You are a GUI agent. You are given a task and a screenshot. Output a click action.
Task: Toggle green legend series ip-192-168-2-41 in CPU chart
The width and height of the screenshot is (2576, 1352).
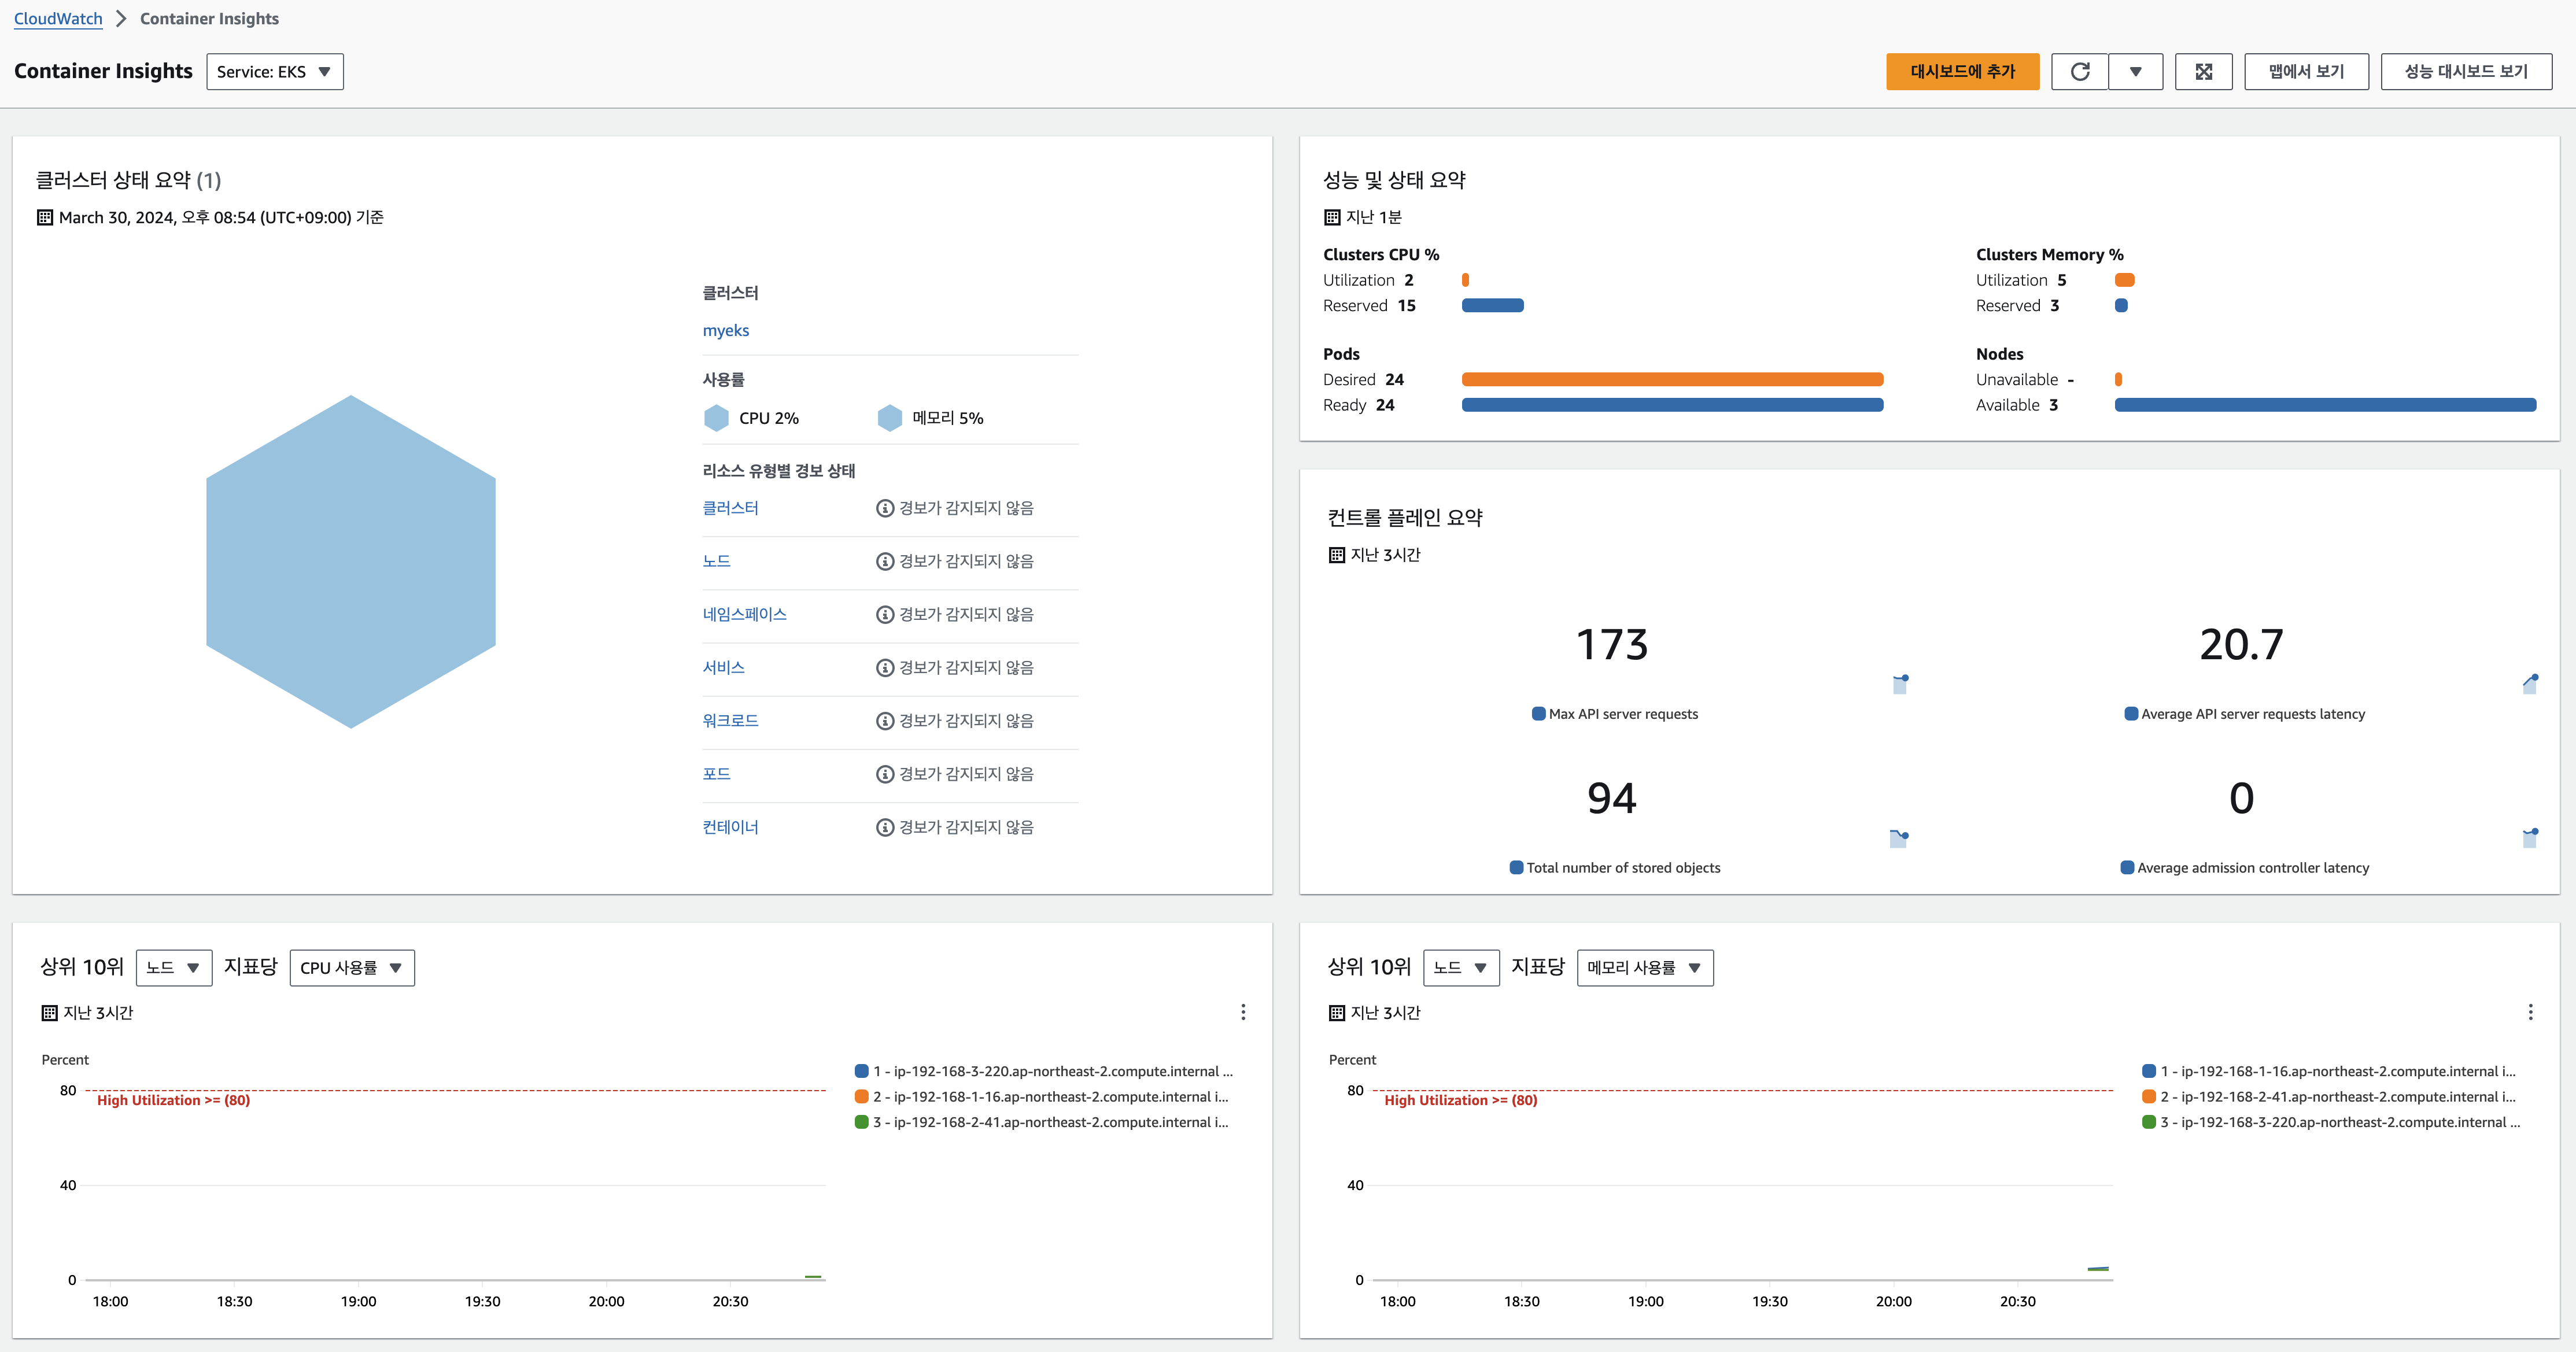coord(862,1122)
